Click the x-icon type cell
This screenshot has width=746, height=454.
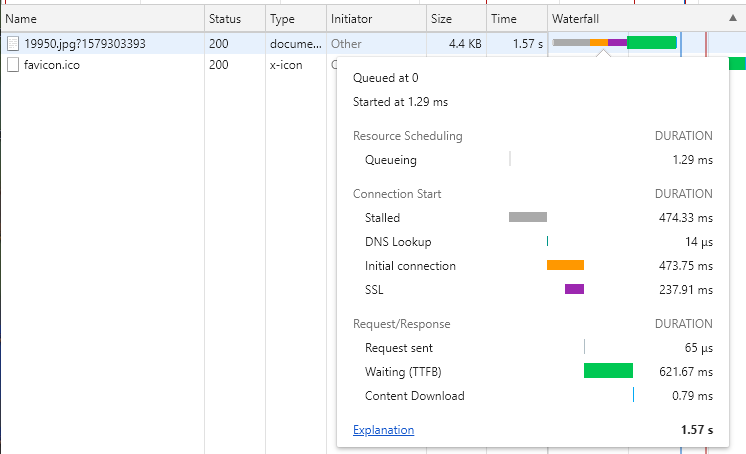286,65
